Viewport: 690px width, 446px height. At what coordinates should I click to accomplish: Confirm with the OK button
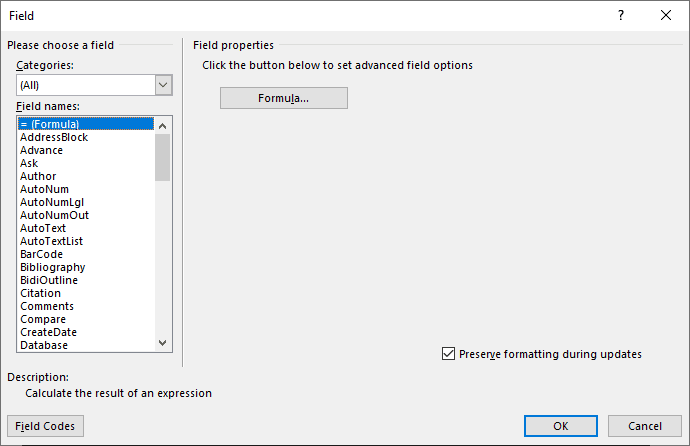click(561, 426)
